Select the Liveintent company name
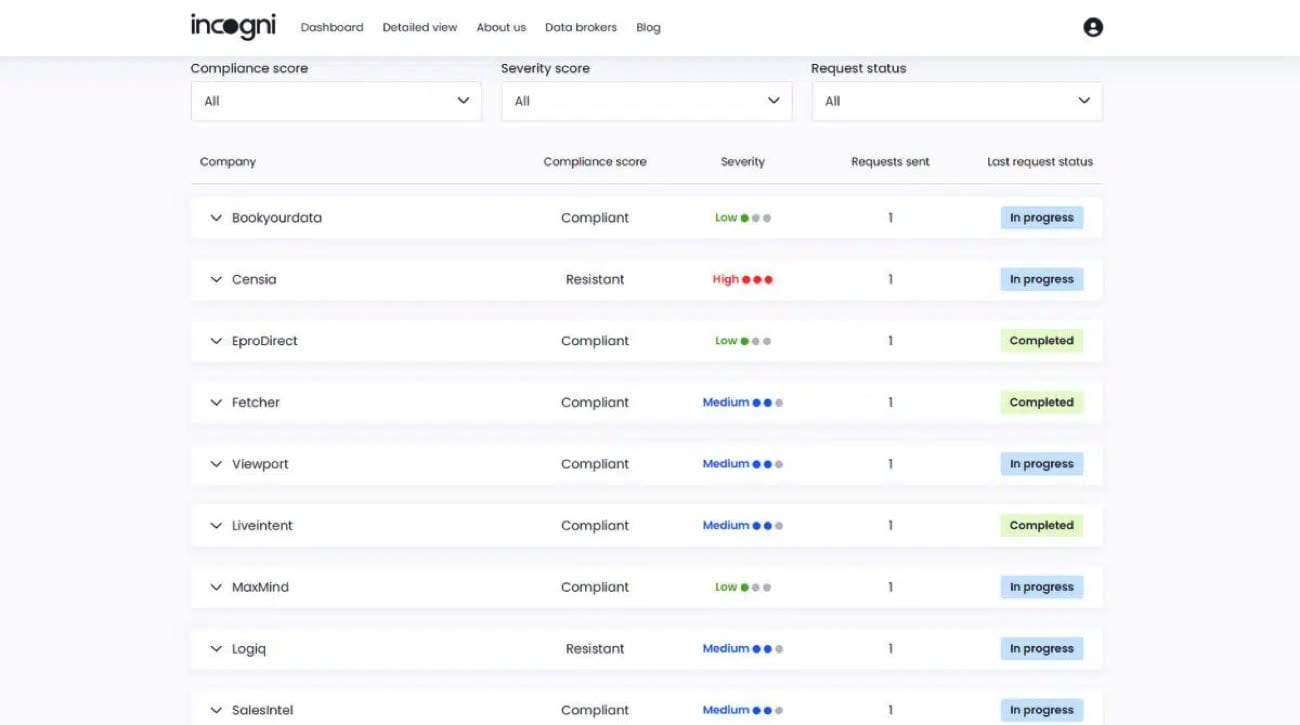Image resolution: width=1300 pixels, height=725 pixels. (x=262, y=526)
